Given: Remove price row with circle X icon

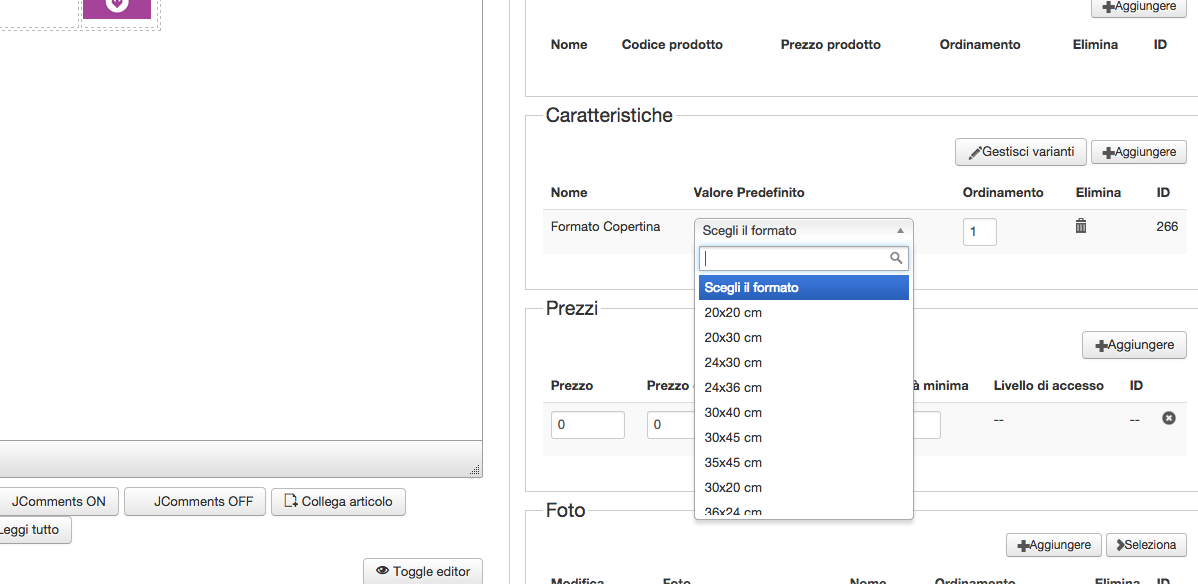Looking at the screenshot, I should 1168,418.
